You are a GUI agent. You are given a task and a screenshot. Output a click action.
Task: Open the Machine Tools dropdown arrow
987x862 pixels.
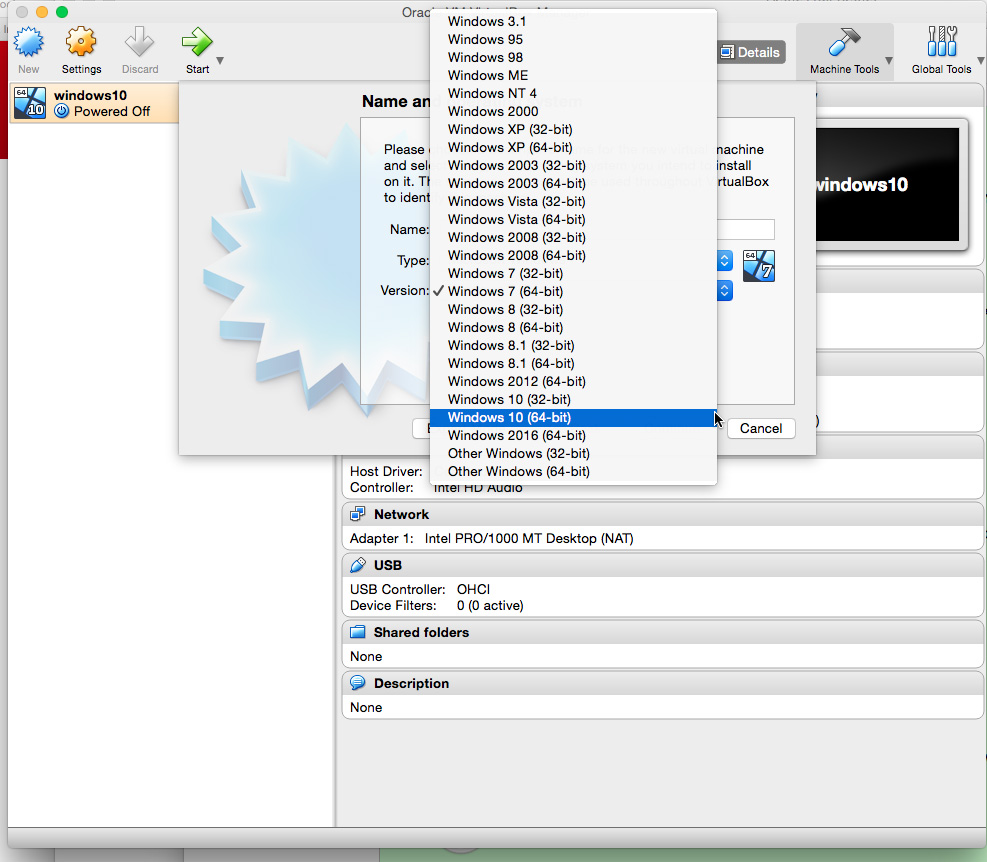click(889, 61)
